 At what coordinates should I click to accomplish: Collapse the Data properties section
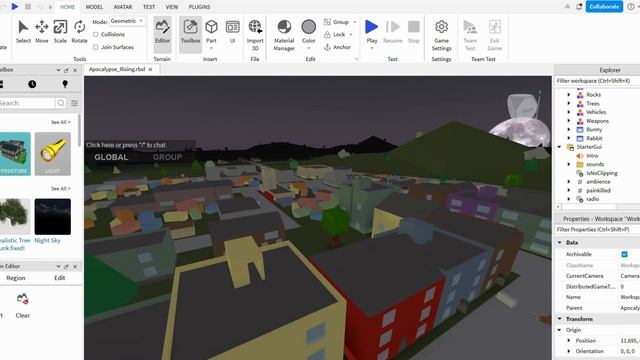click(560, 242)
